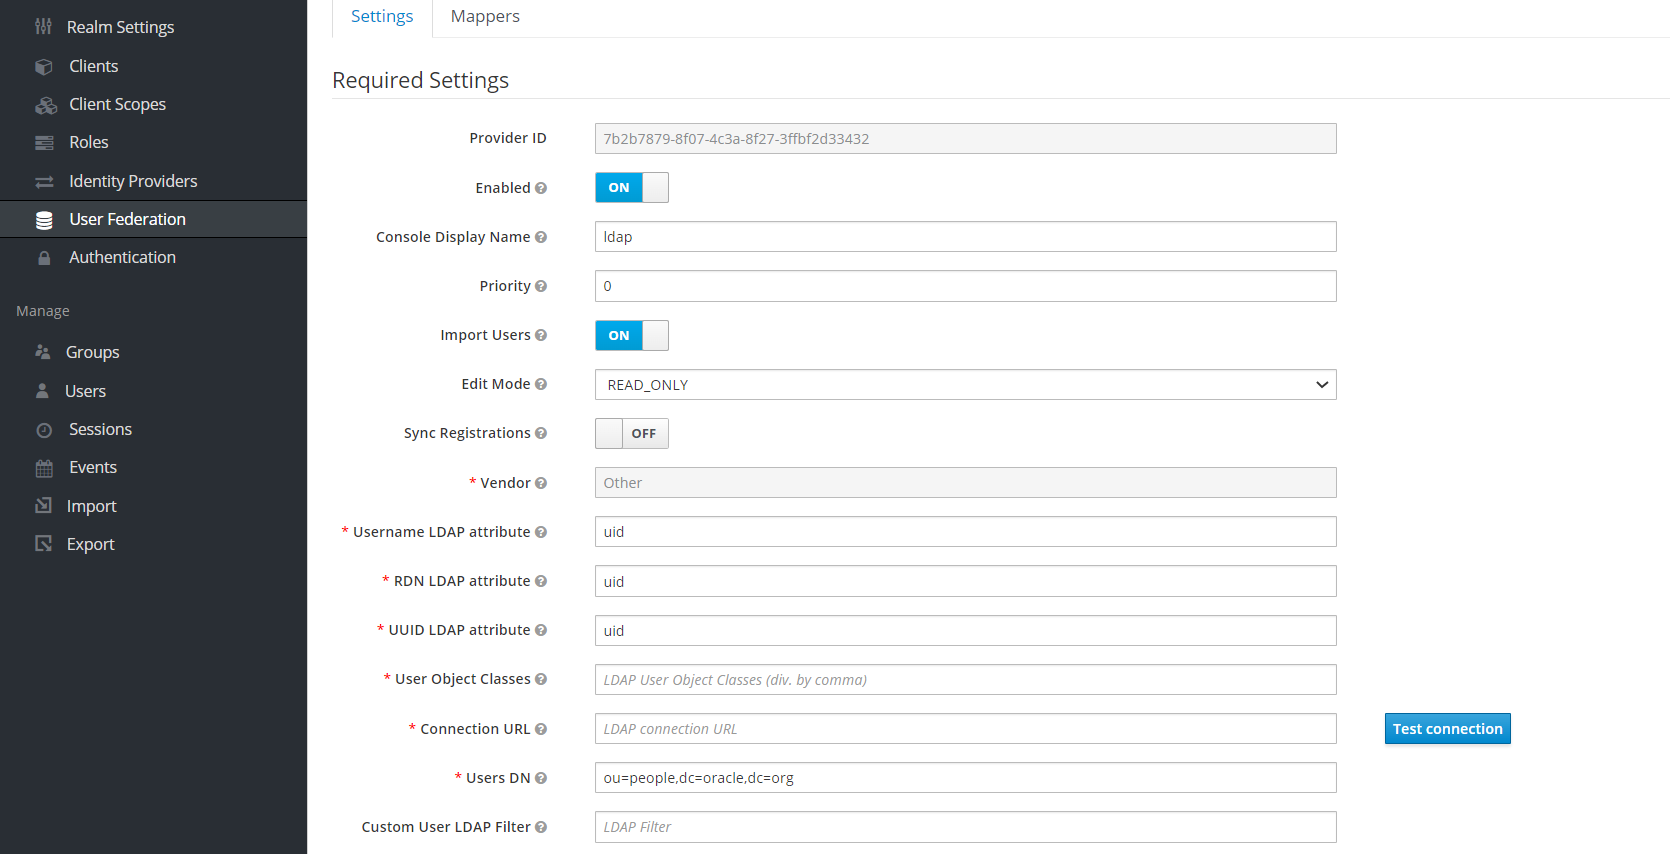Switch to the Mappers tab

(485, 17)
